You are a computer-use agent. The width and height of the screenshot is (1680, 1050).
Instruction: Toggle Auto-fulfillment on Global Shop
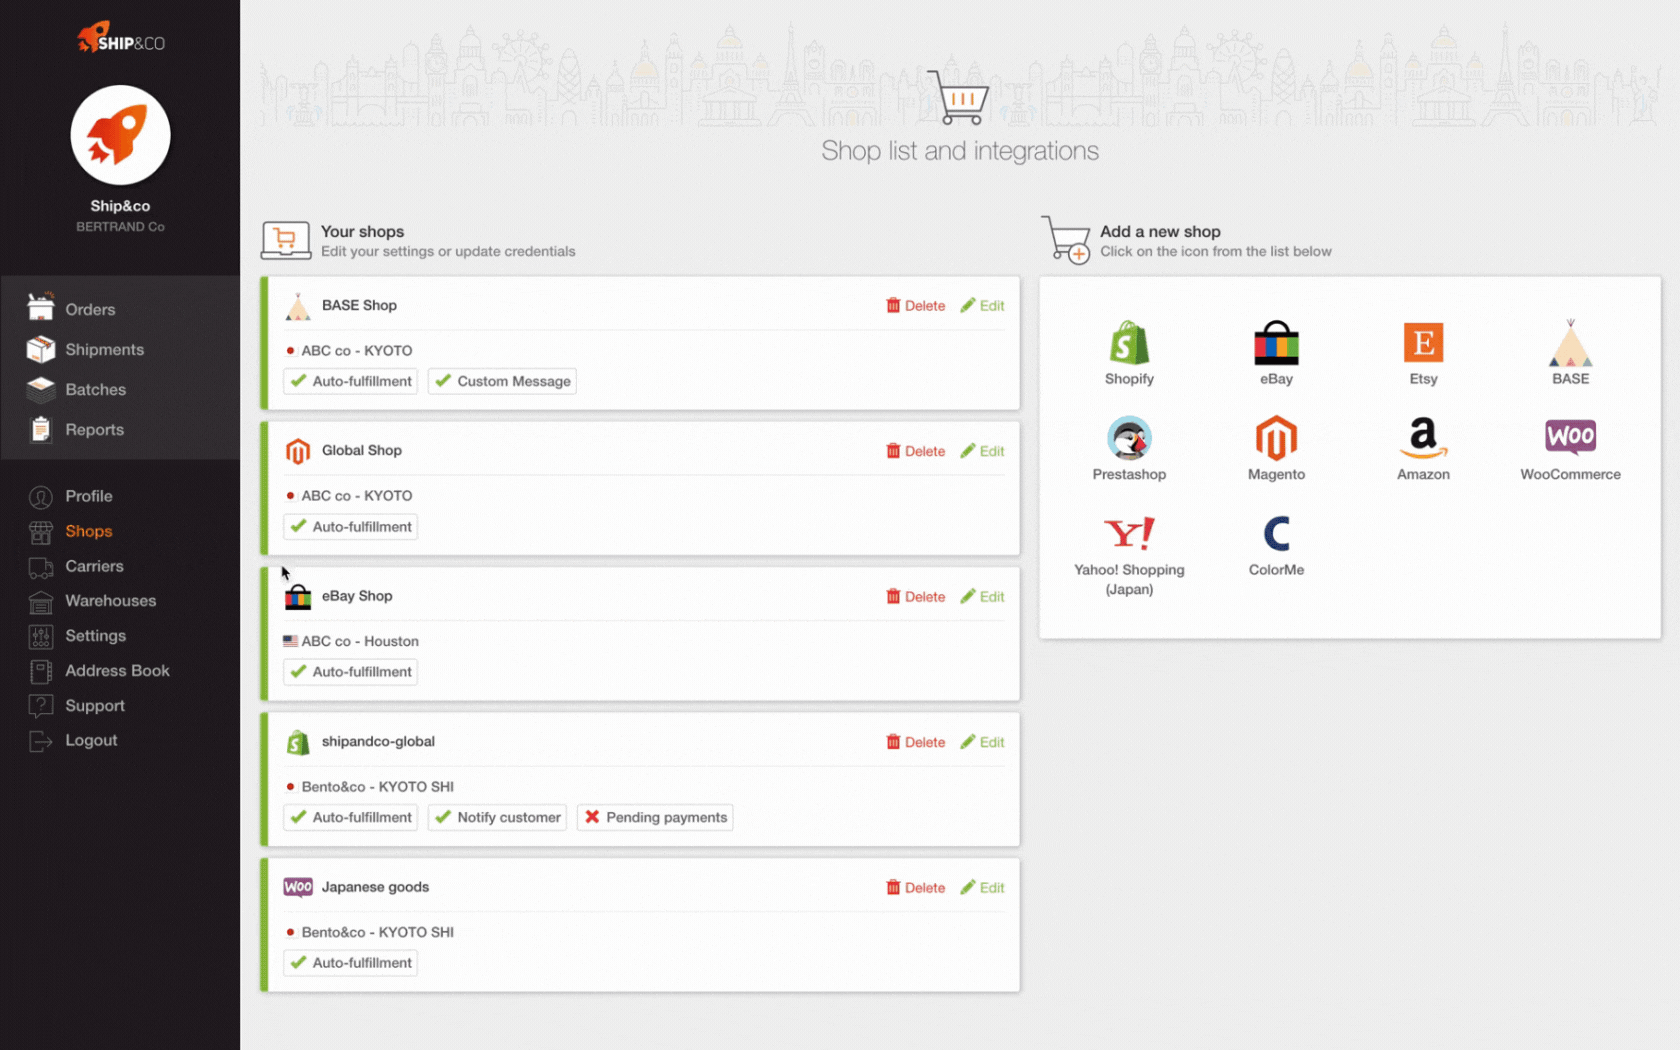350,527
